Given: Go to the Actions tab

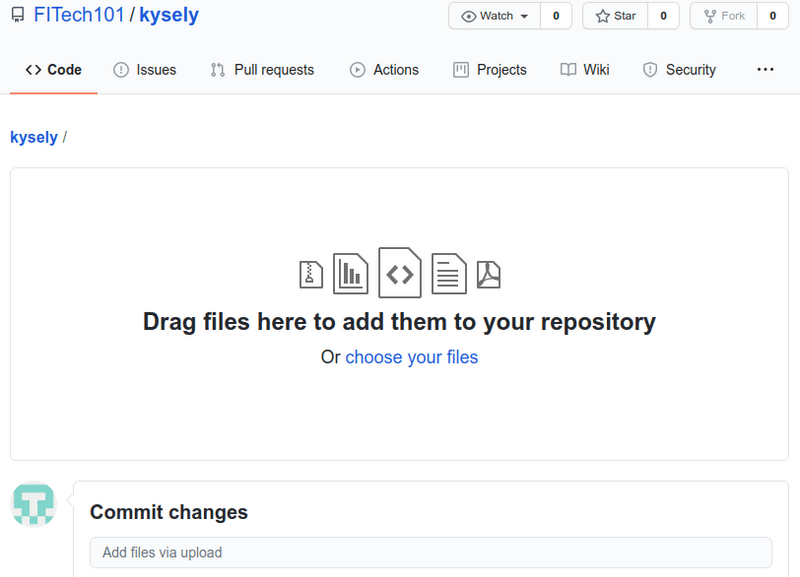Looking at the screenshot, I should coord(384,70).
